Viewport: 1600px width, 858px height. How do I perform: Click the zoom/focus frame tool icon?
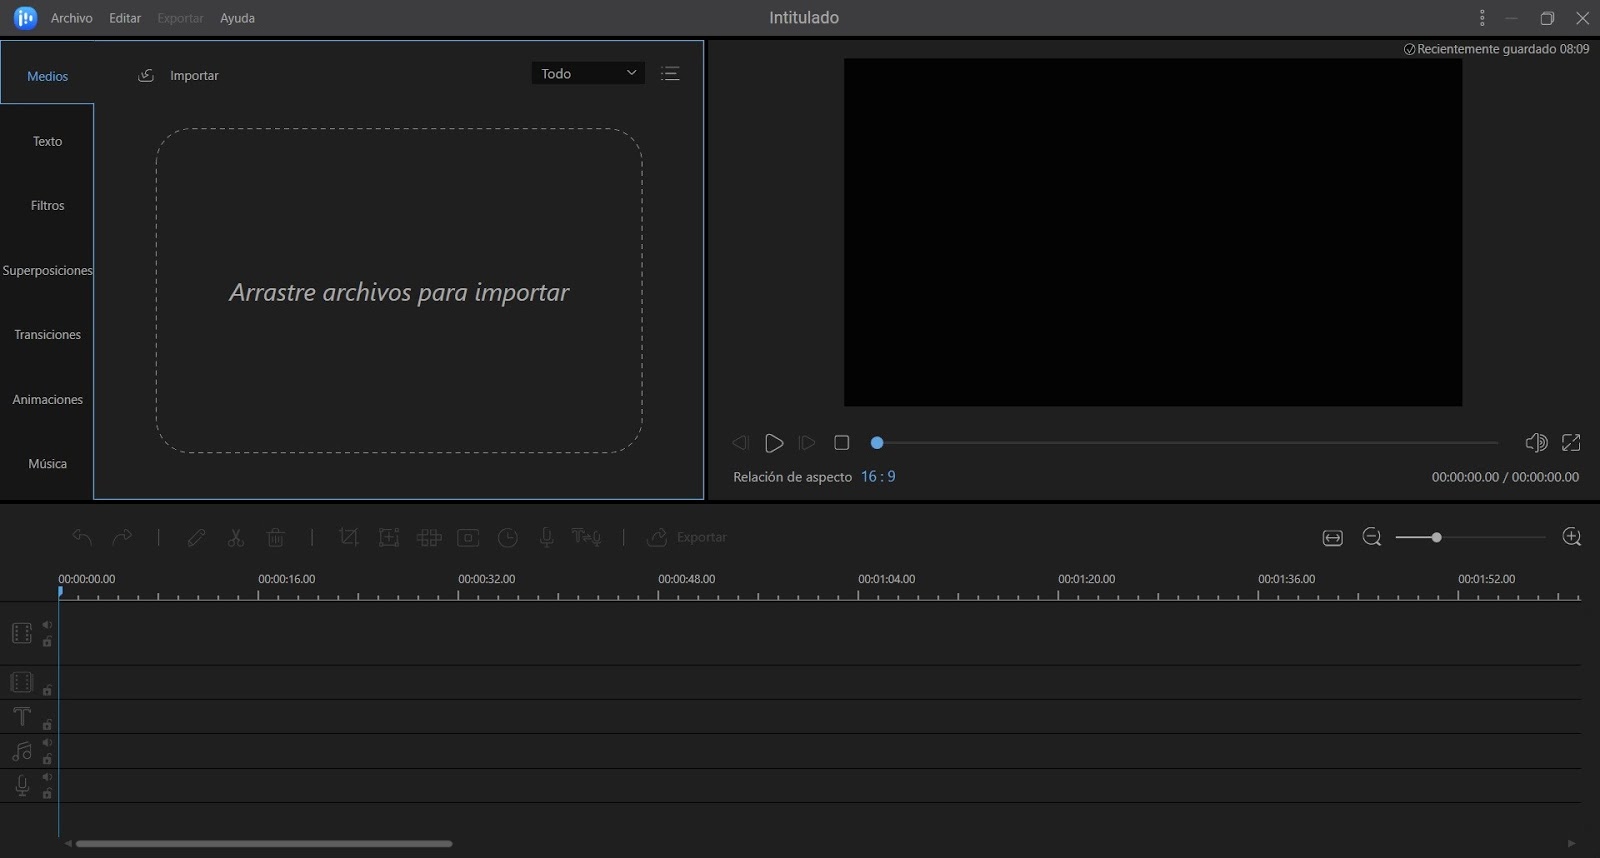point(389,537)
